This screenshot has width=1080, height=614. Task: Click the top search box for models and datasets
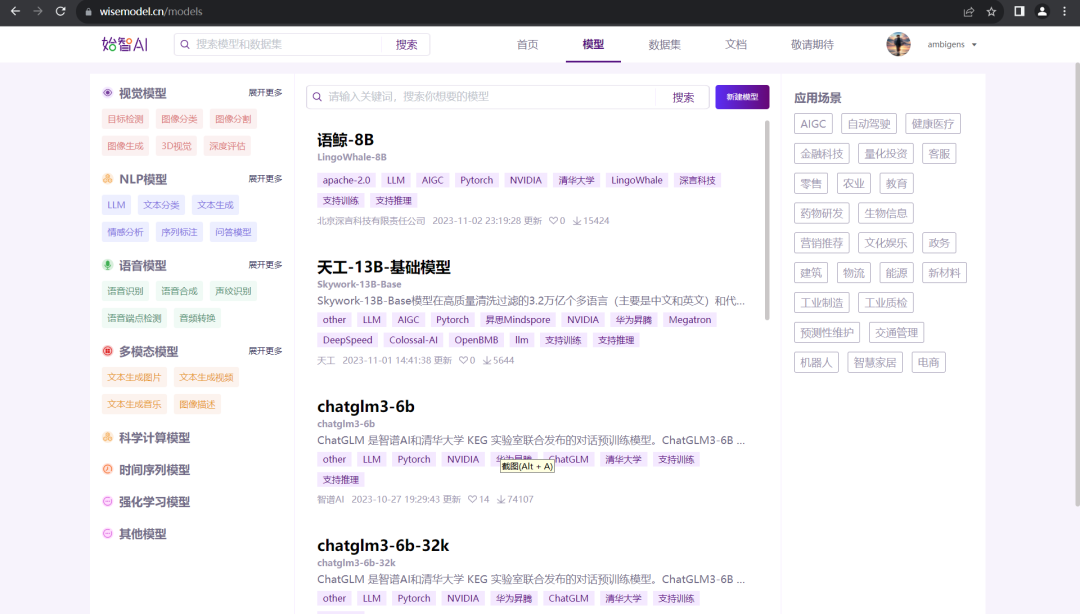point(279,44)
